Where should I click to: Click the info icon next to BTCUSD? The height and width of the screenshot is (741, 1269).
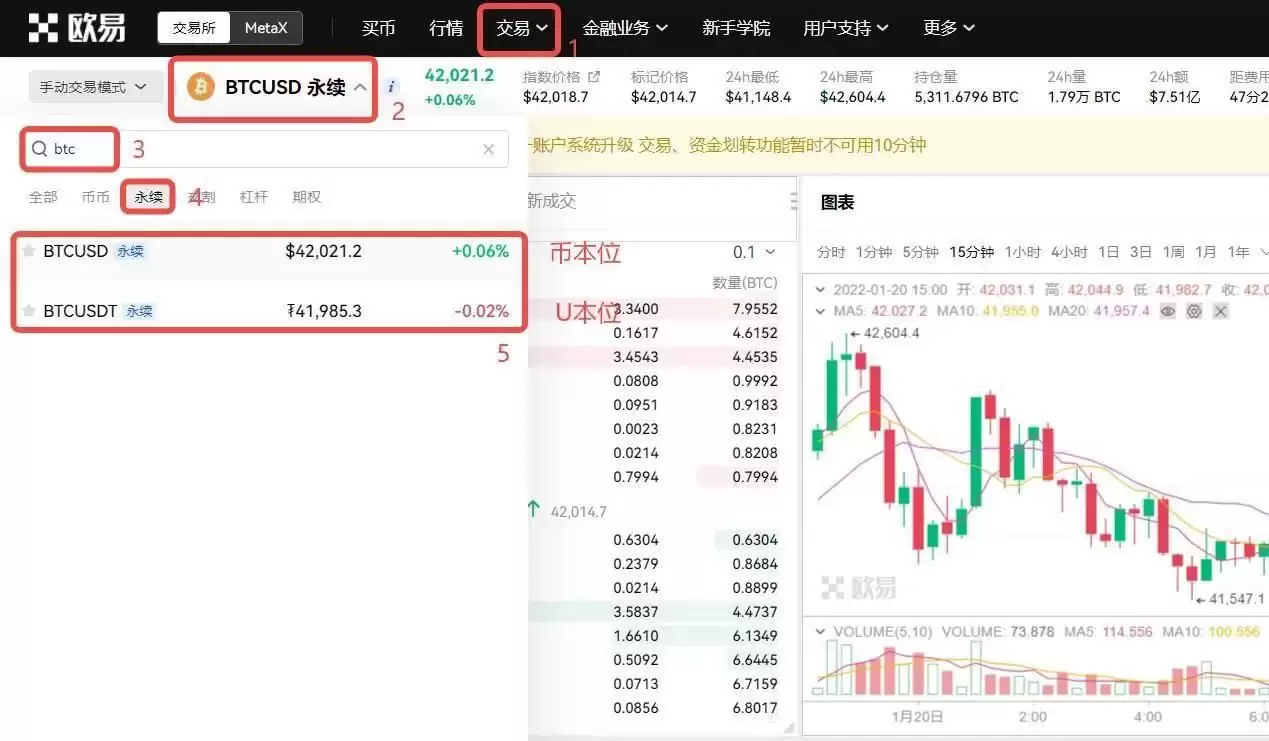390,85
